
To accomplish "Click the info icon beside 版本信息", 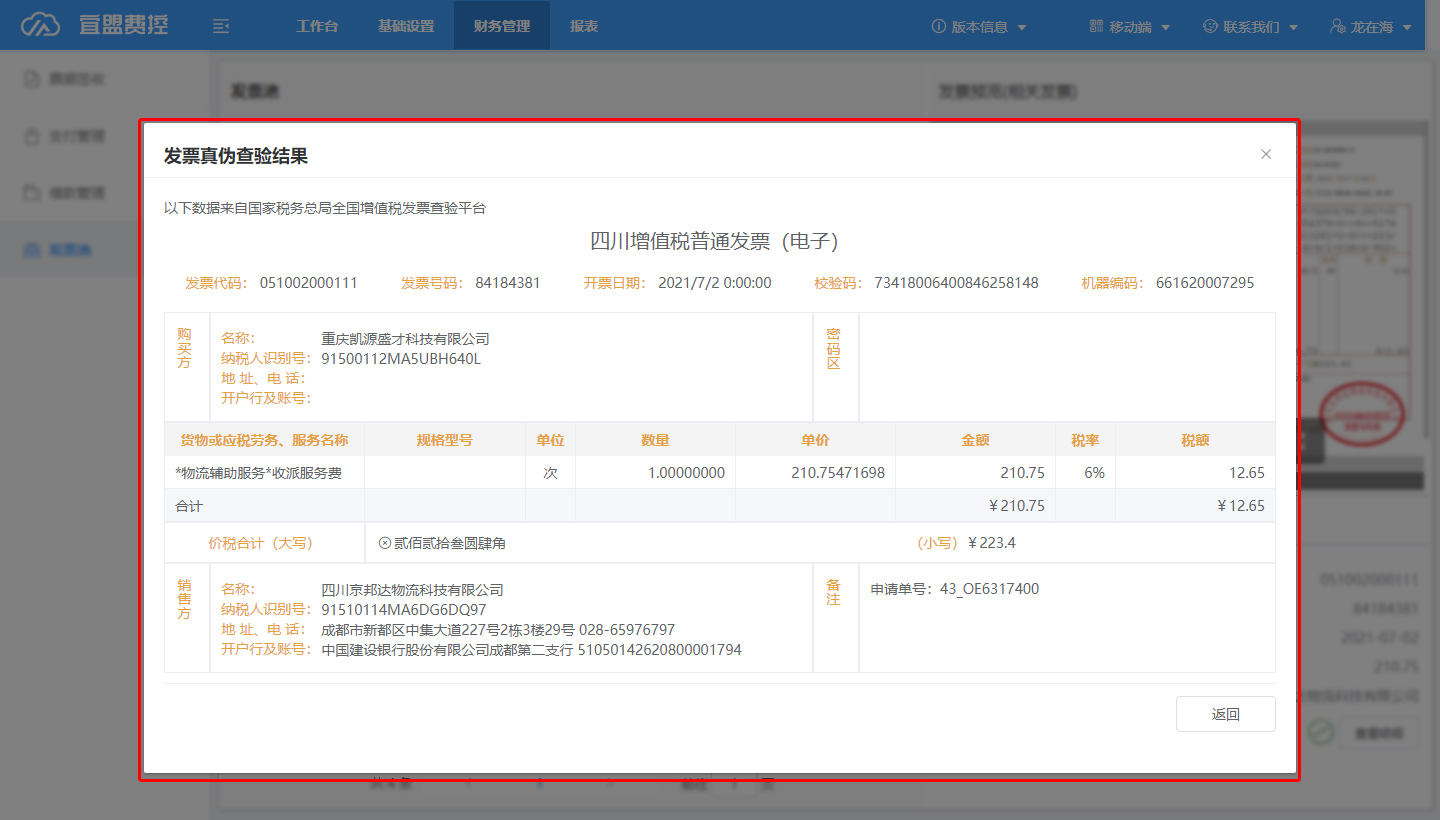I will tap(938, 26).
